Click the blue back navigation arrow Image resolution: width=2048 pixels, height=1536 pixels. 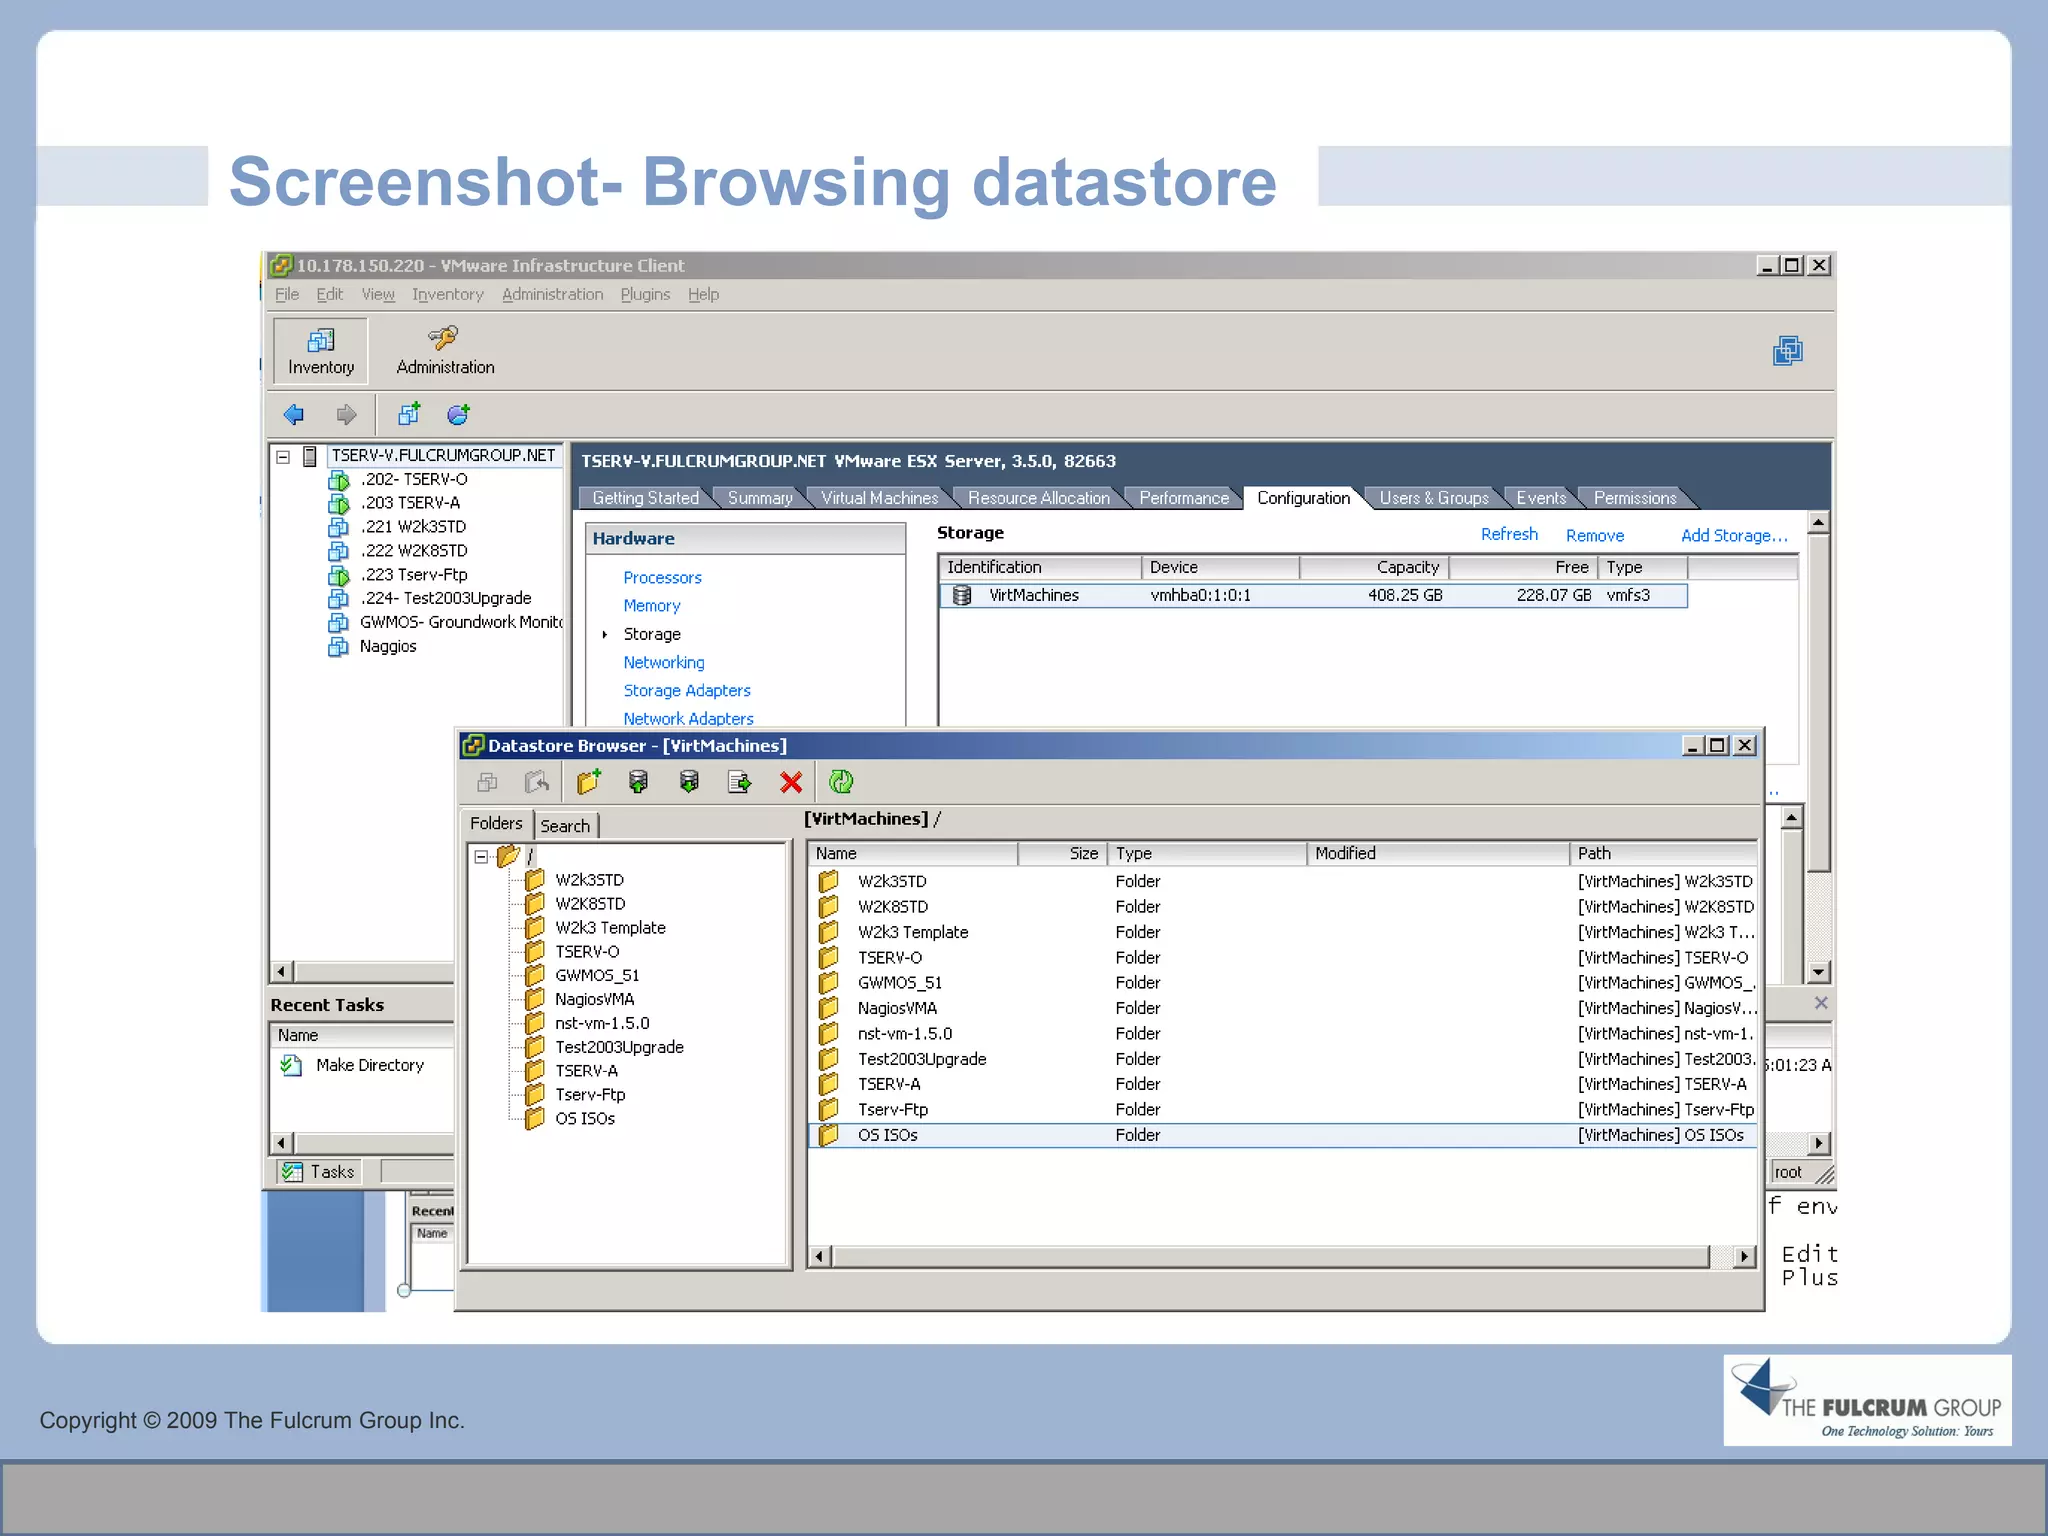pos(294,414)
